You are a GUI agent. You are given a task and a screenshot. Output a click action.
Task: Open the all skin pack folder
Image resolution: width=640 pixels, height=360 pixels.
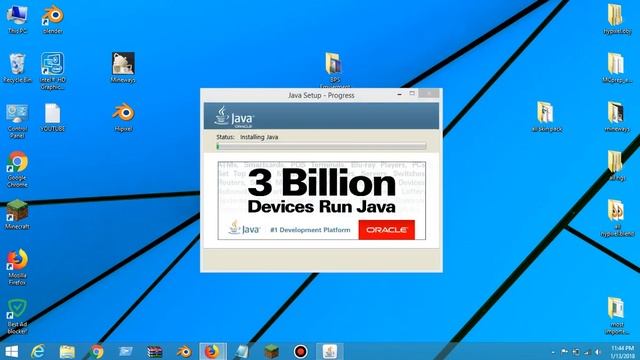point(547,117)
